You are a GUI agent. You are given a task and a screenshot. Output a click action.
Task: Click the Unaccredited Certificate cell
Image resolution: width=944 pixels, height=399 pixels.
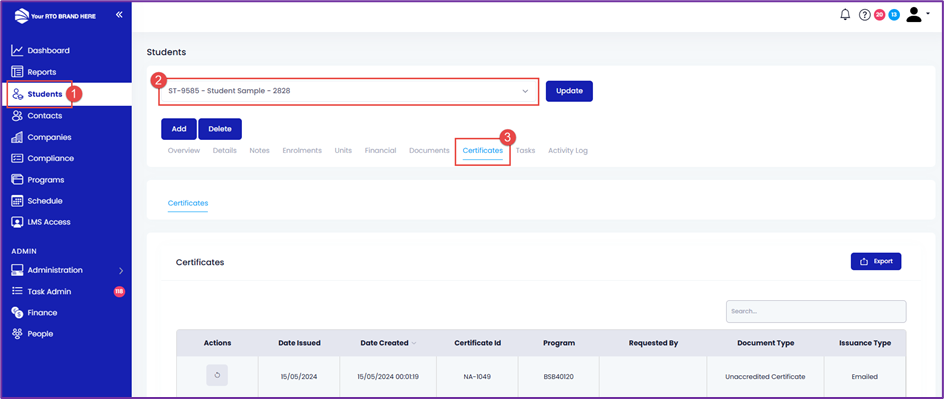(x=765, y=377)
